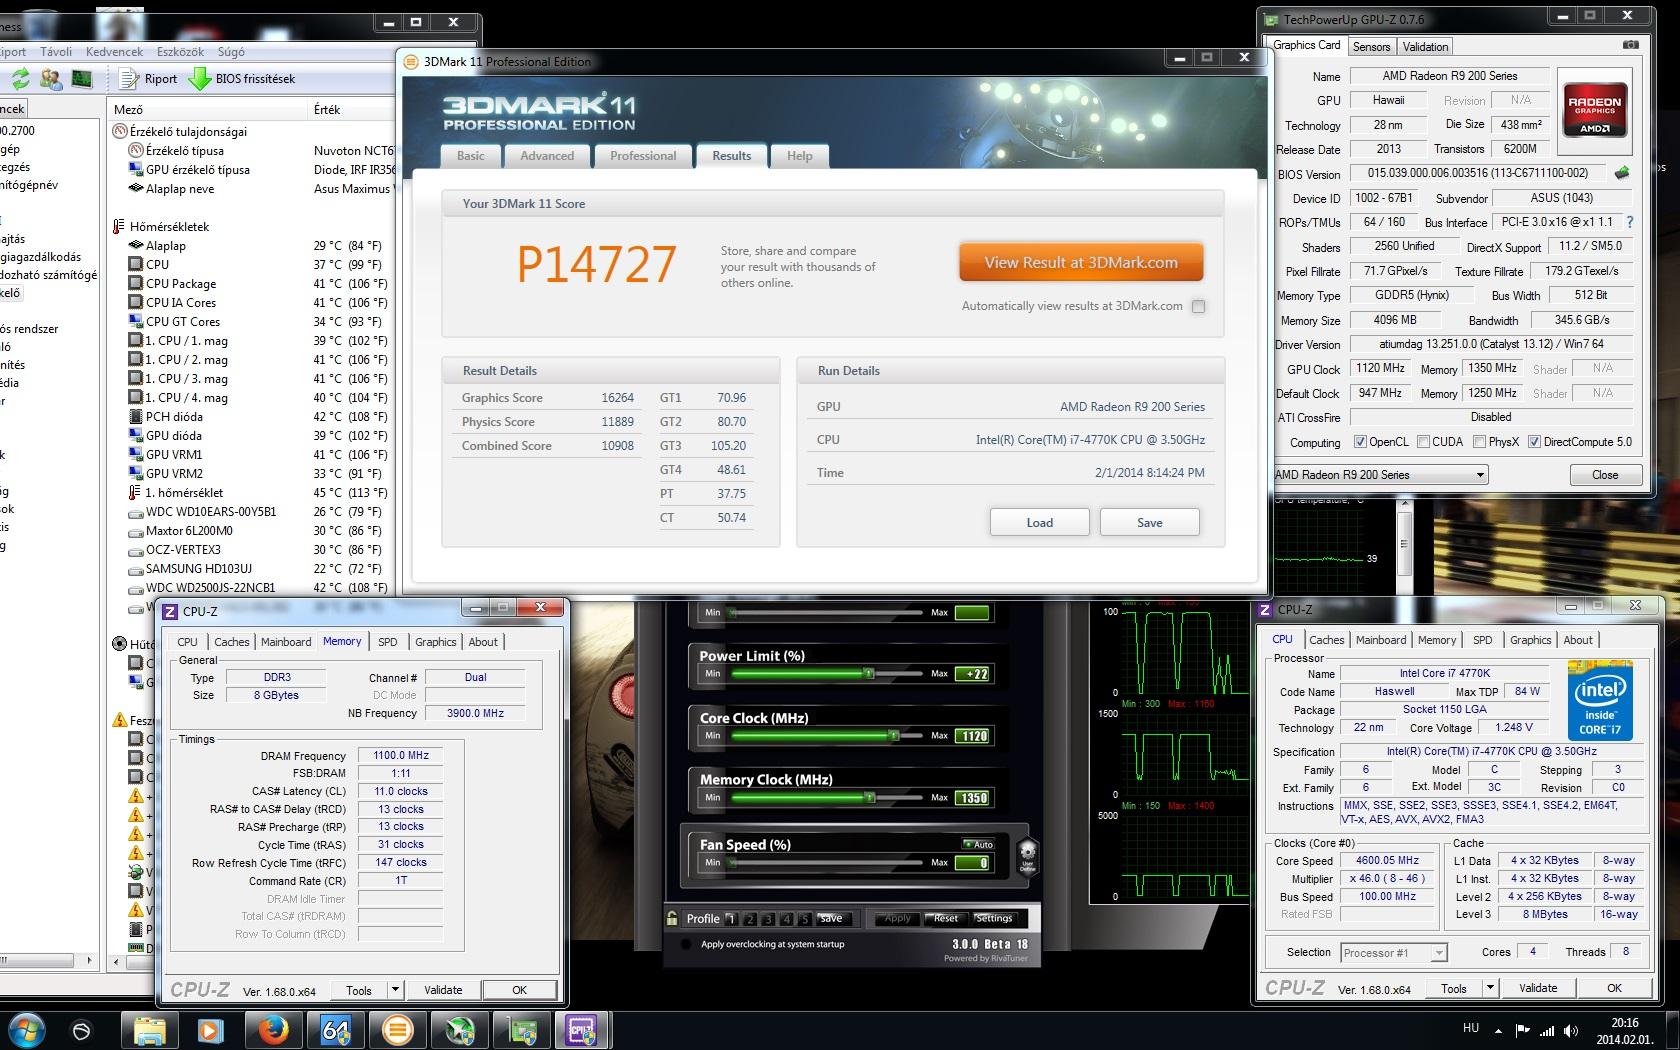Open the Caches tab in CPU-Z CPU window
The image size is (1680, 1050).
[x=1326, y=640]
